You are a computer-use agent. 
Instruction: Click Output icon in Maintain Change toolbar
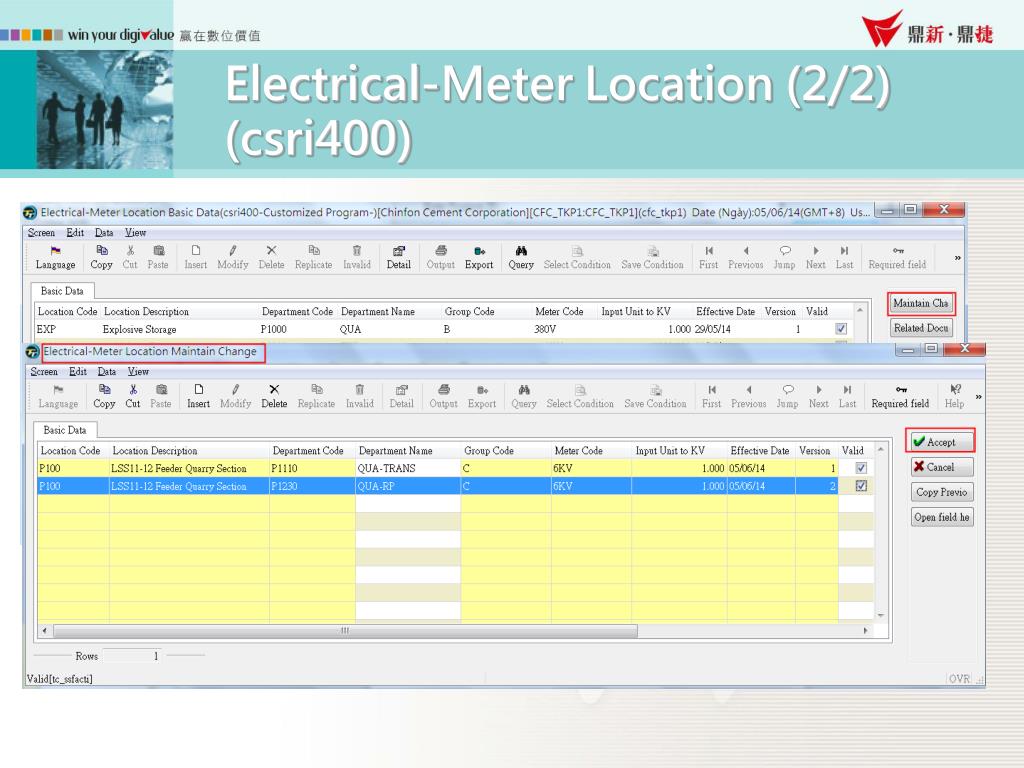click(443, 389)
